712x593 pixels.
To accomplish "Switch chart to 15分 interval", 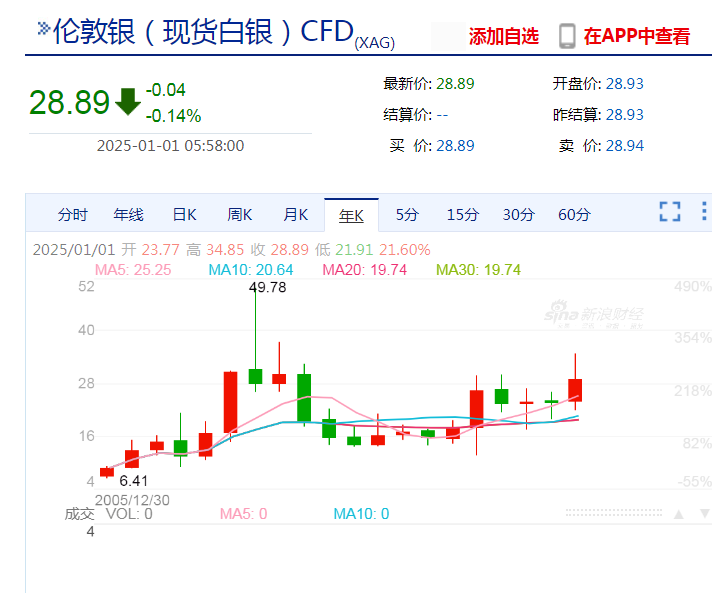I will coord(463,214).
